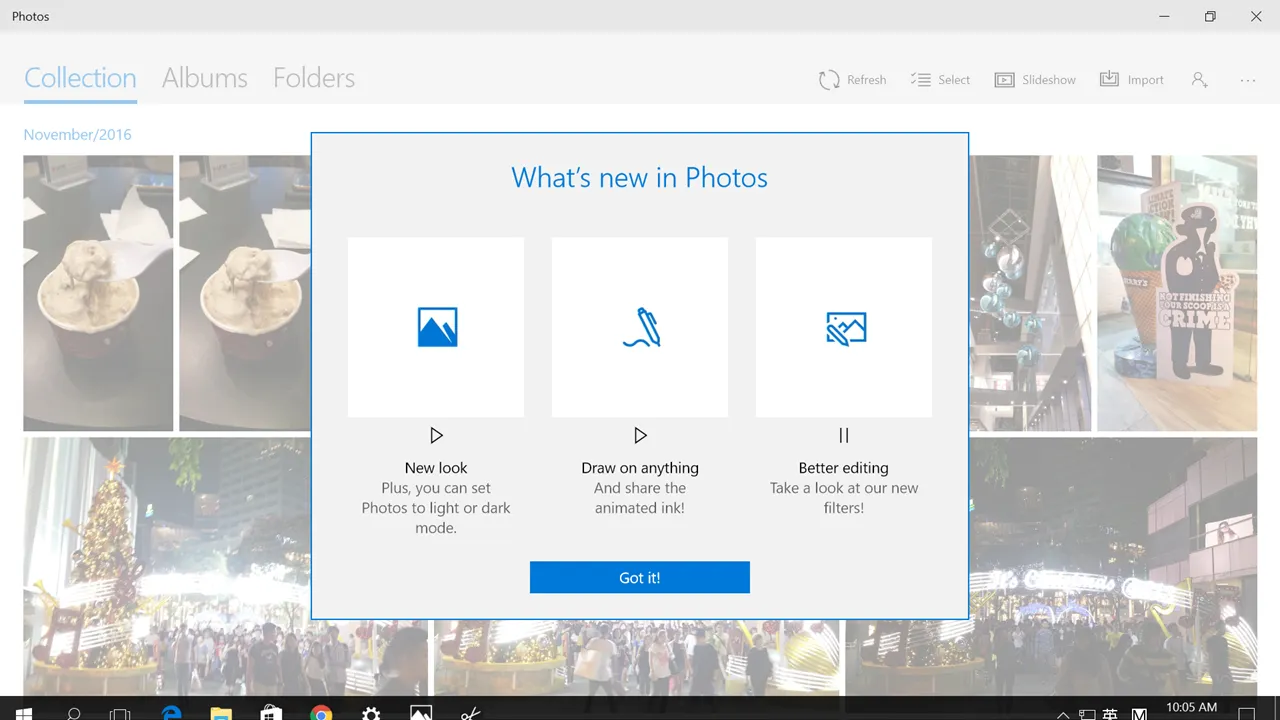Image resolution: width=1280 pixels, height=720 pixels.
Task: Pause the Better editing preview
Action: [844, 436]
